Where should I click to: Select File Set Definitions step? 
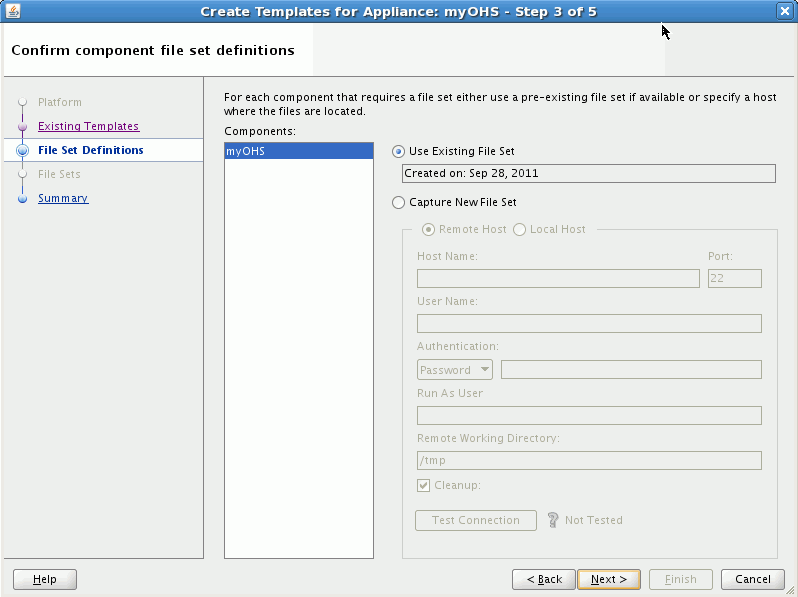click(91, 150)
